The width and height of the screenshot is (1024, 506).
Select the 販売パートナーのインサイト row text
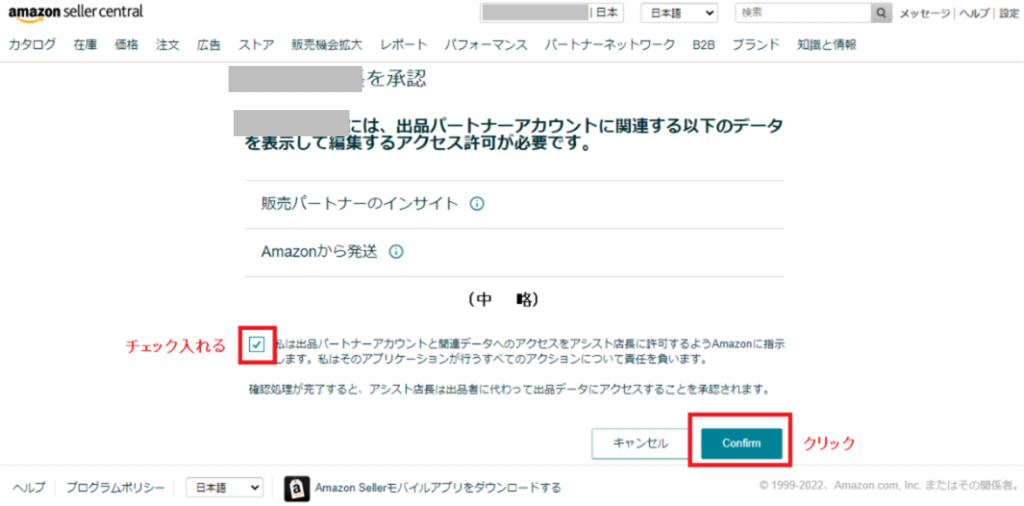tap(360, 204)
